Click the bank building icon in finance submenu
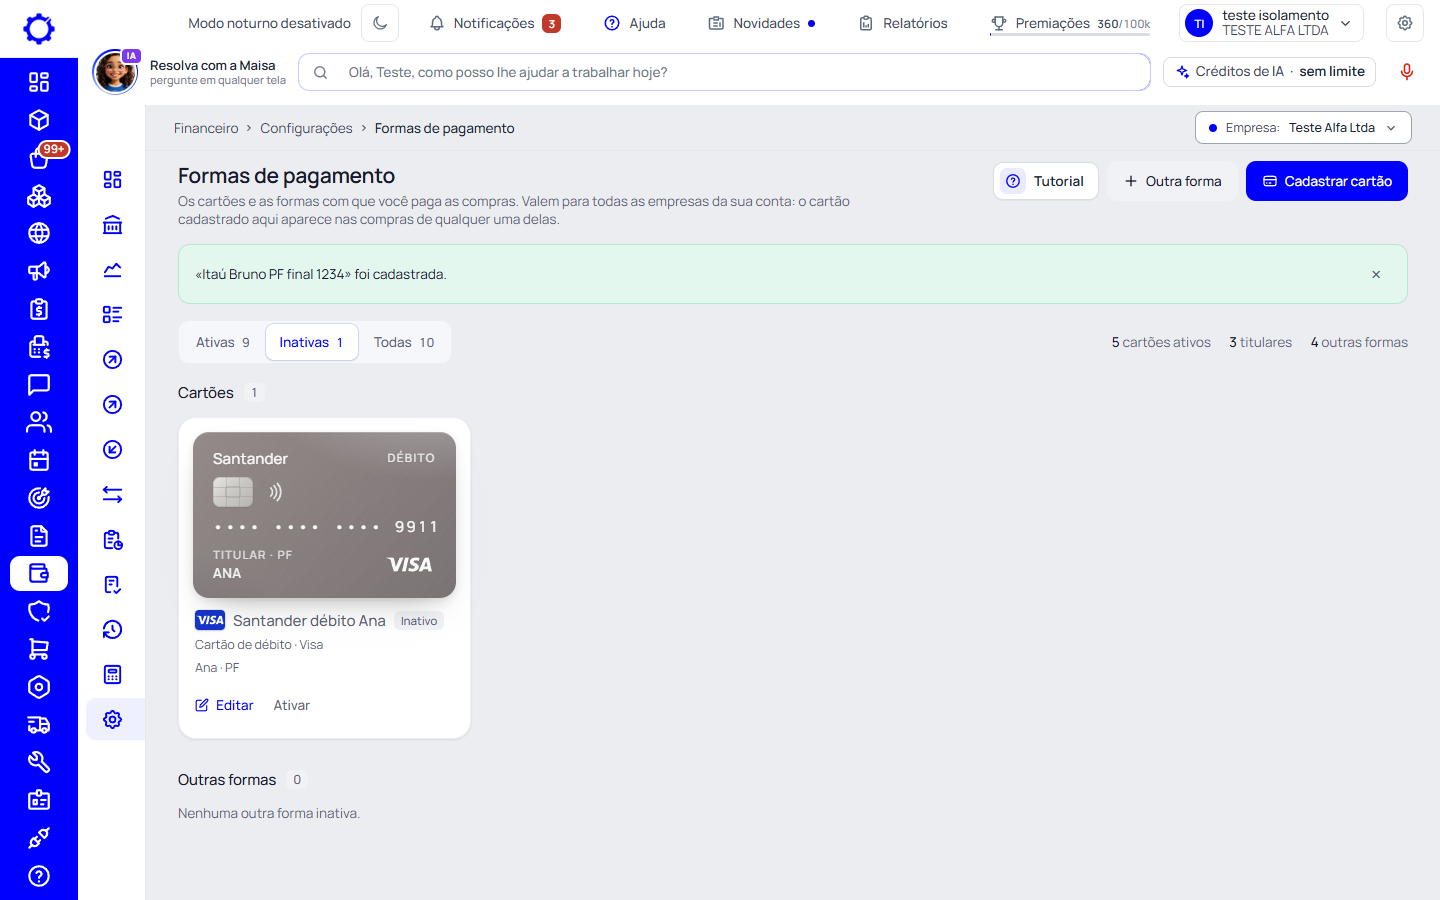Viewport: 1440px width, 900px height. [113, 225]
